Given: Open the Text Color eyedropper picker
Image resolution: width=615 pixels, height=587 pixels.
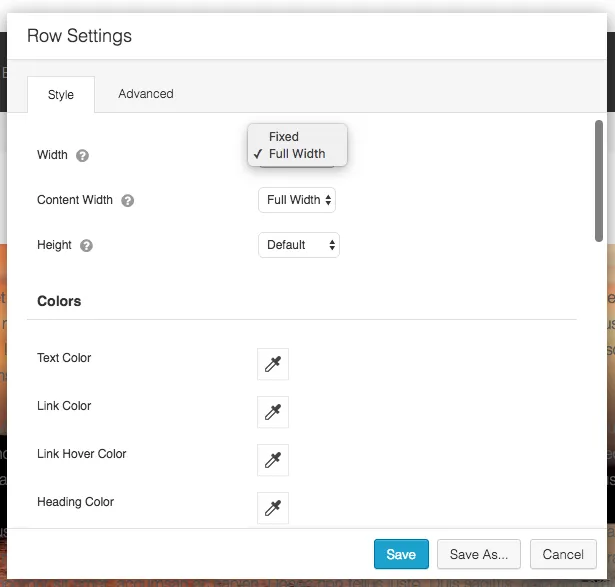Looking at the screenshot, I should tap(273, 364).
